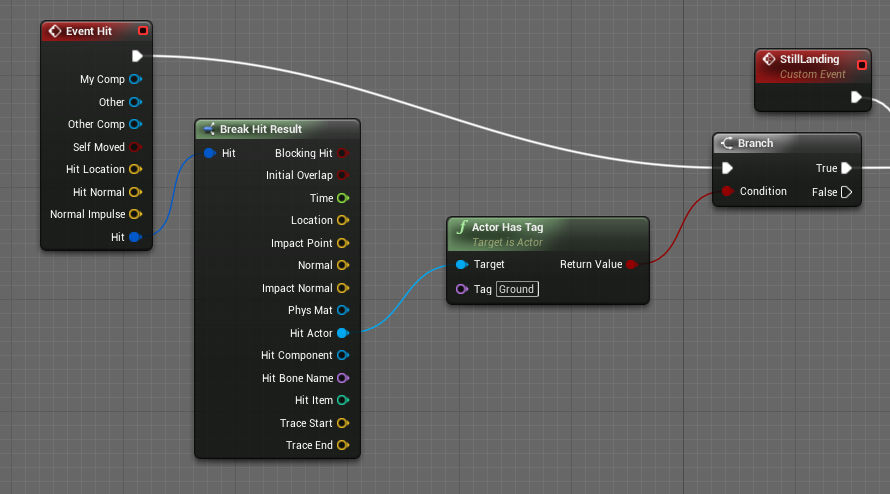Click the Return Value output pin
The width and height of the screenshot is (890, 494).
tap(631, 264)
